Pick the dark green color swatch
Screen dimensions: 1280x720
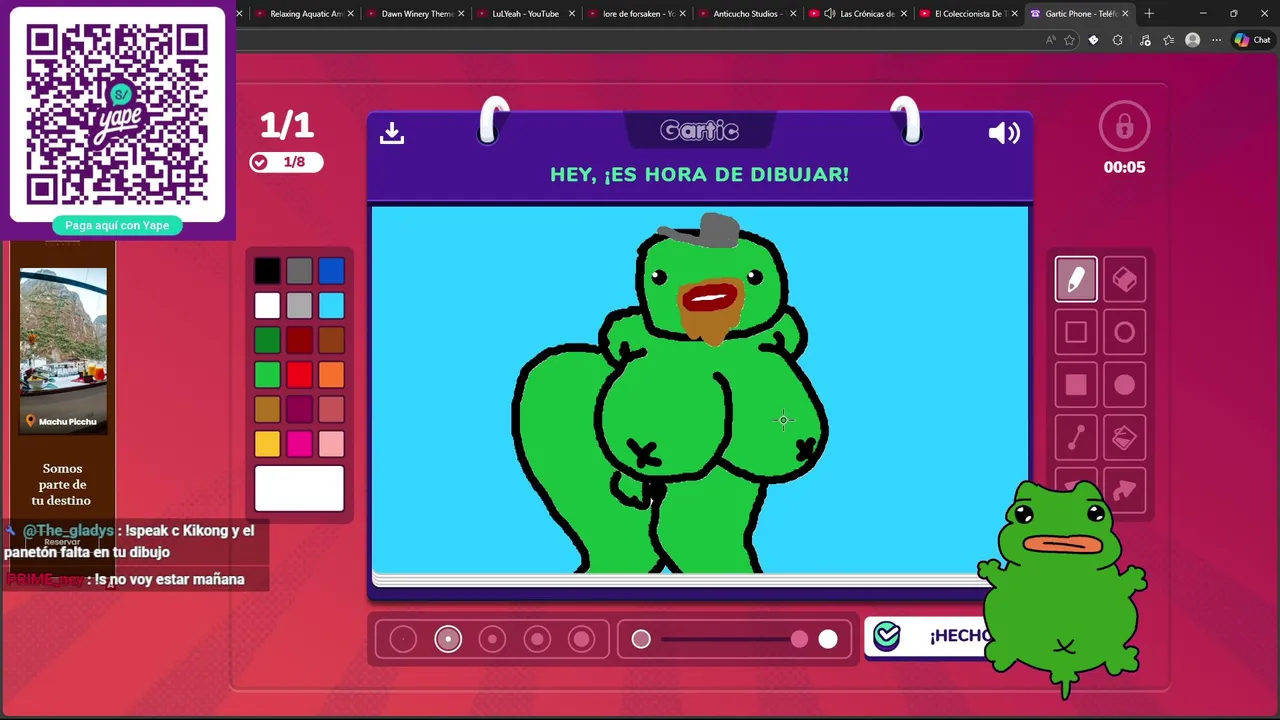[267, 340]
